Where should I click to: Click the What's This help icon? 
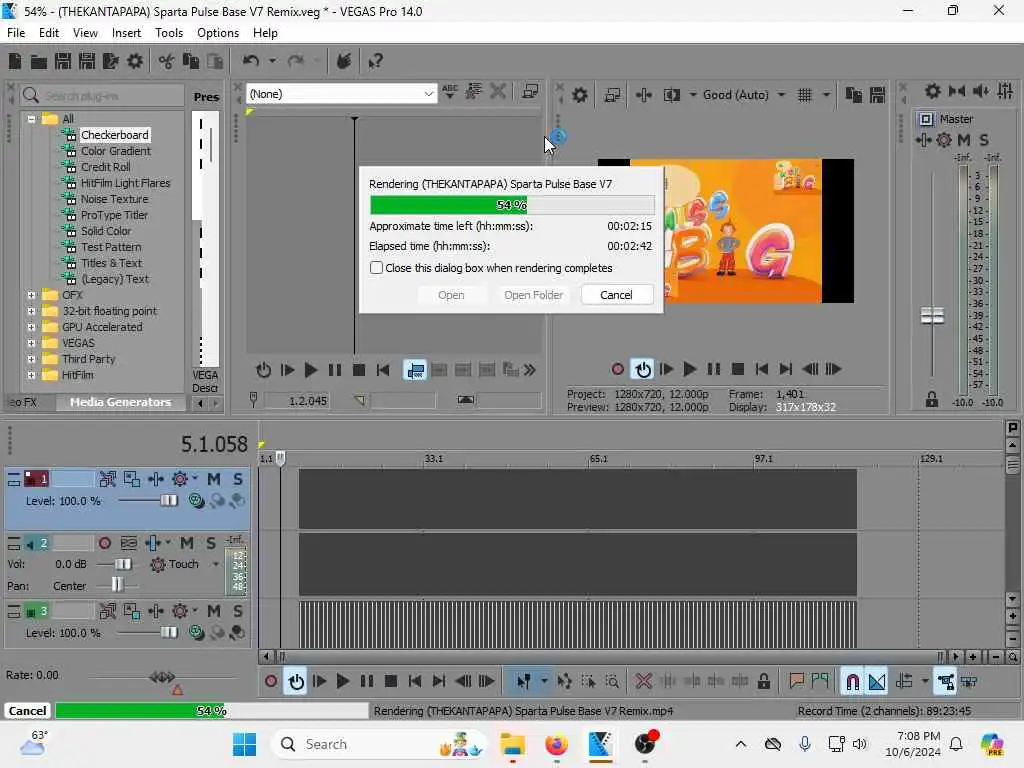tap(376, 61)
